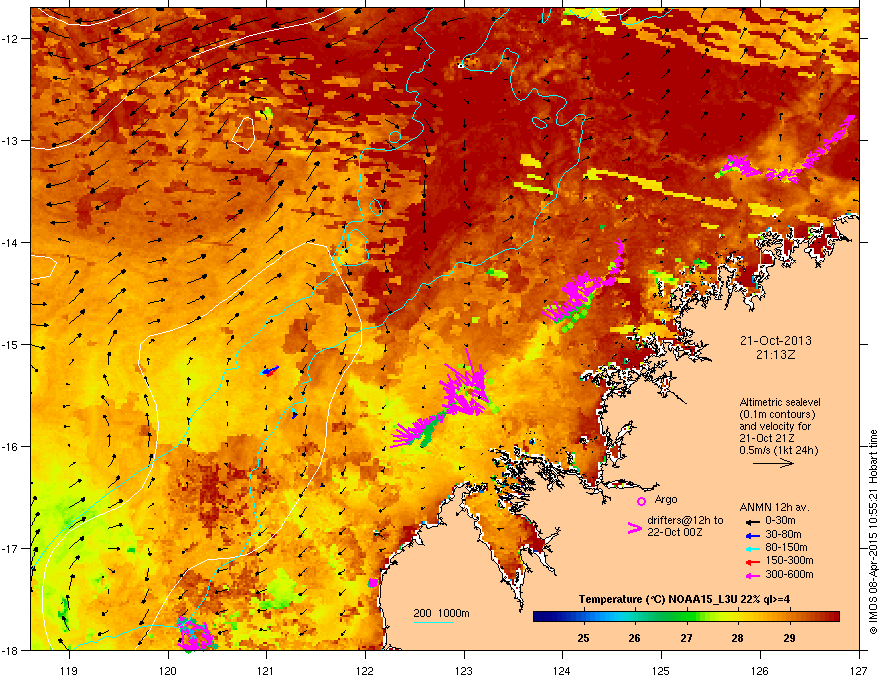The width and height of the screenshot is (880, 680).
Task: Click the 'Temperature (°C) NOAA15_L3U' title
Action: (x=656, y=599)
